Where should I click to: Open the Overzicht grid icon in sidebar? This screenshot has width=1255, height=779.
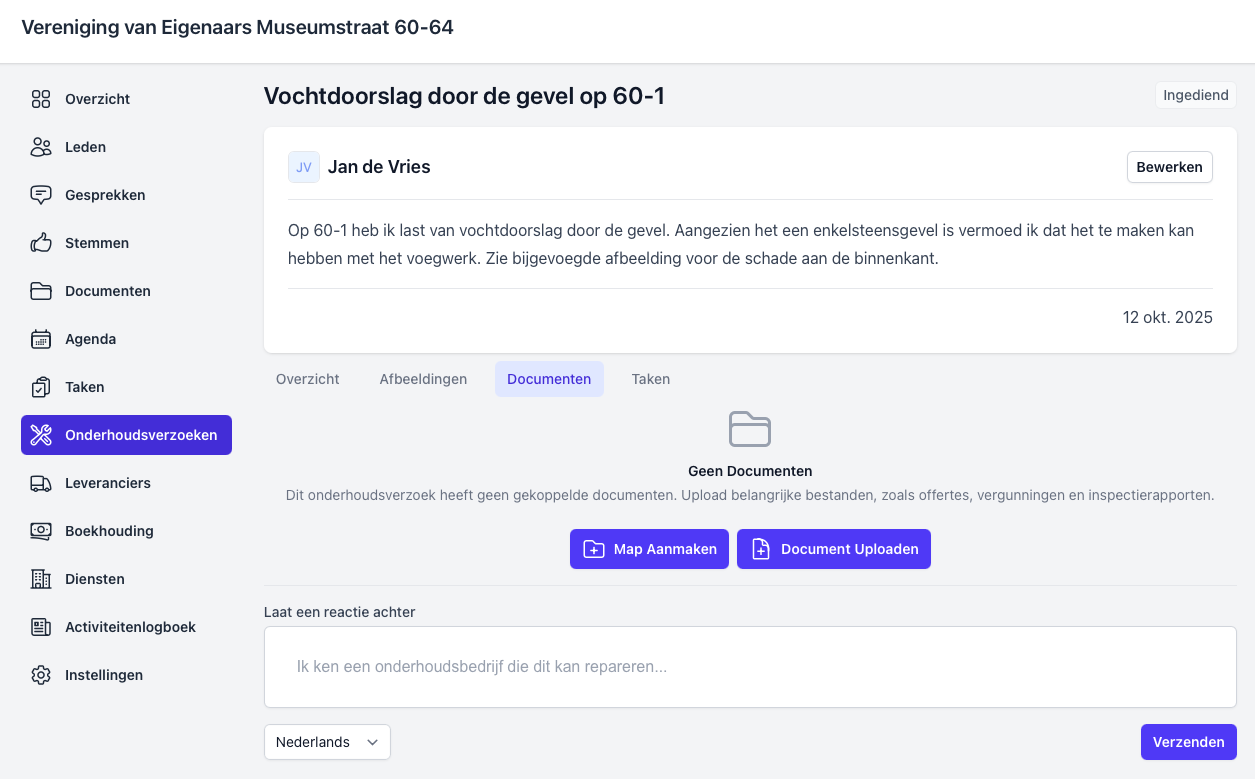point(41,99)
